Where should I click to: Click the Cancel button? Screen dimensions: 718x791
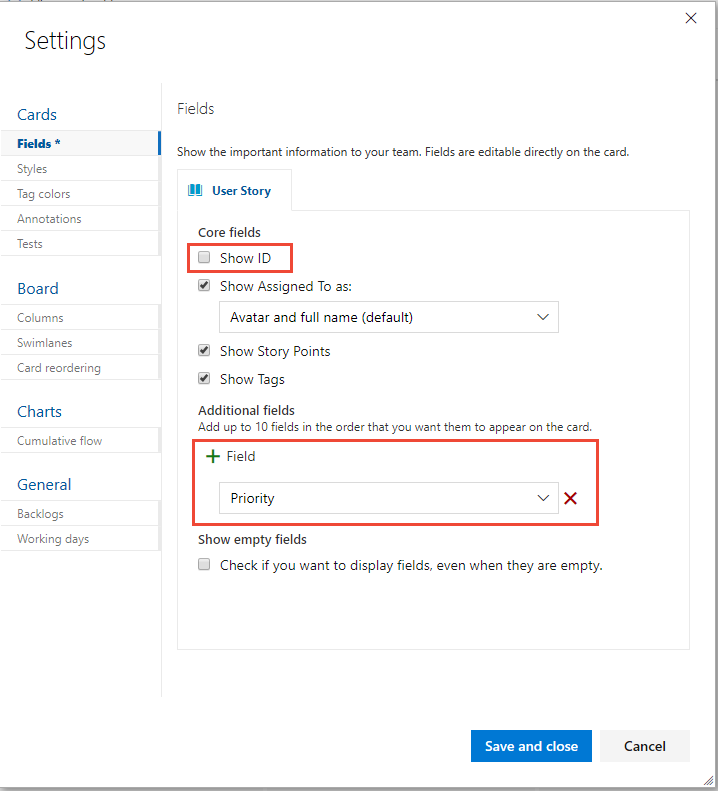coord(645,746)
